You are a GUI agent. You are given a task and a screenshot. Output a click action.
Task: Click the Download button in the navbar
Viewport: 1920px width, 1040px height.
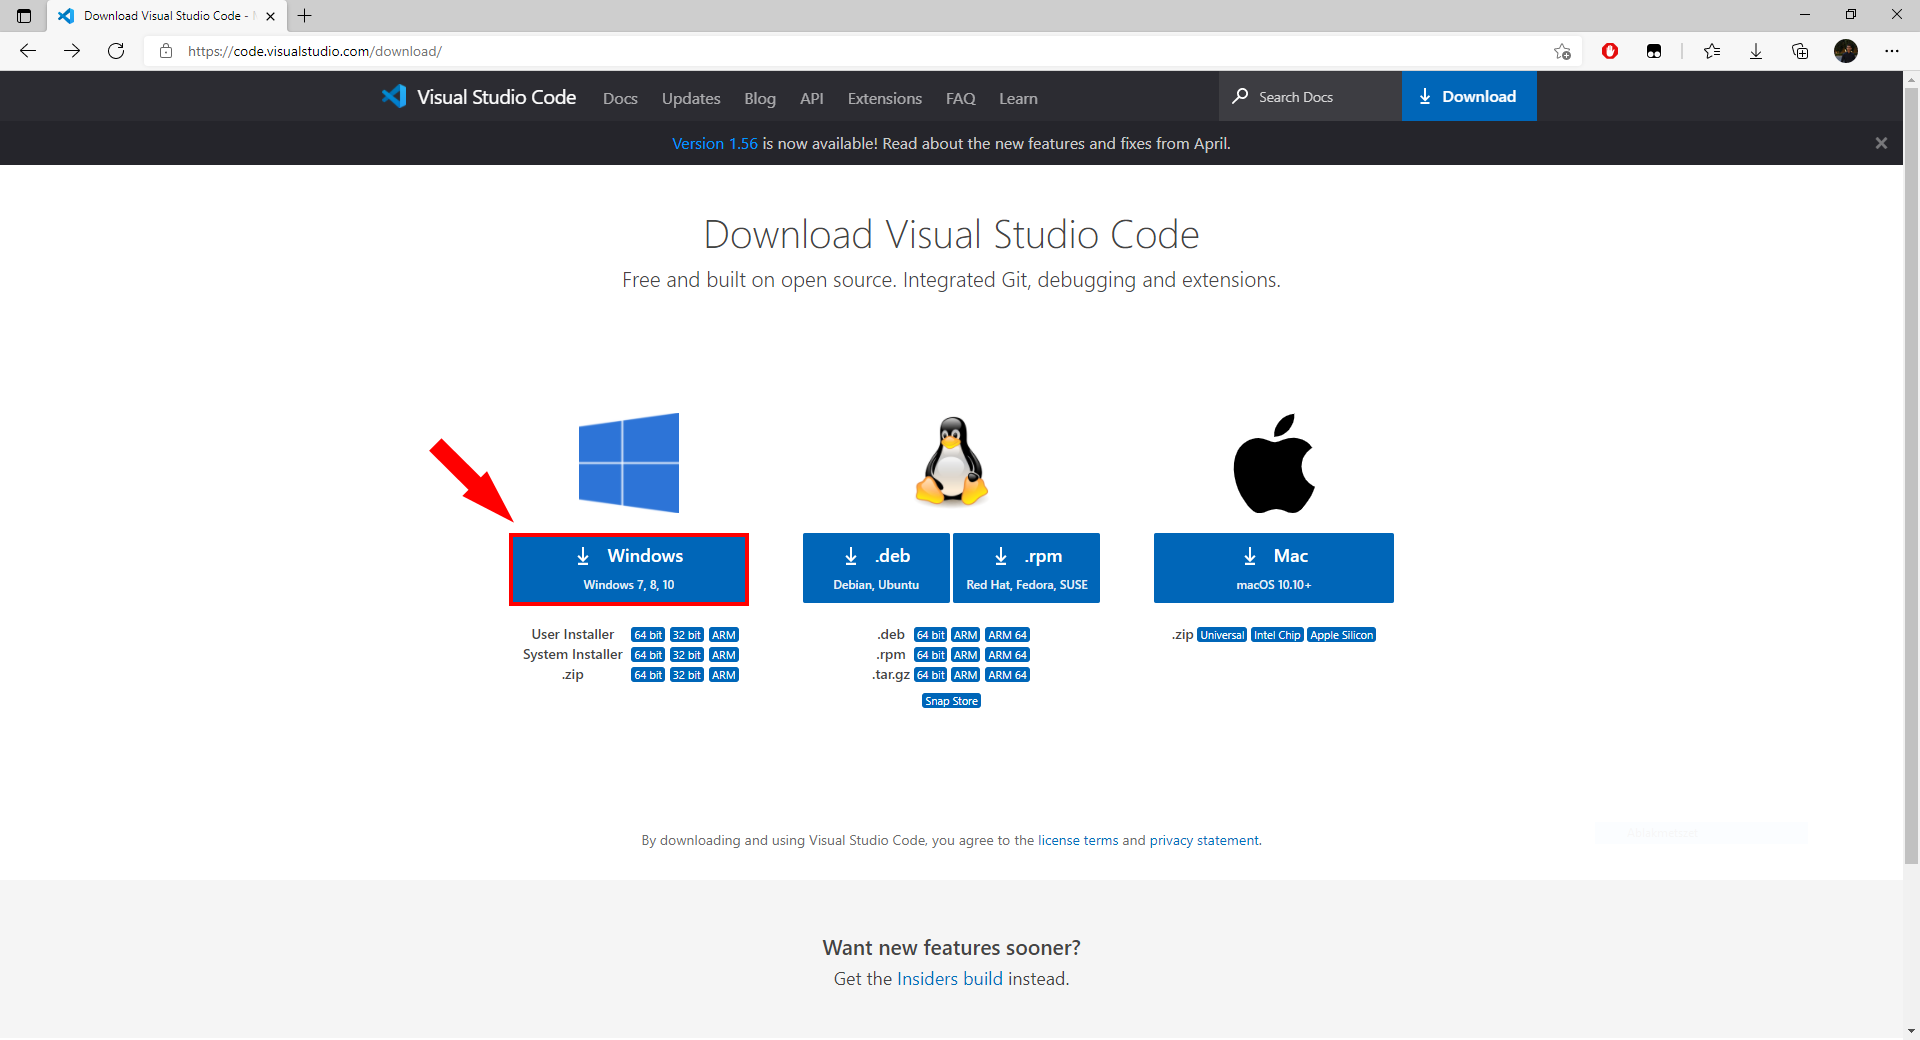[x=1469, y=97]
